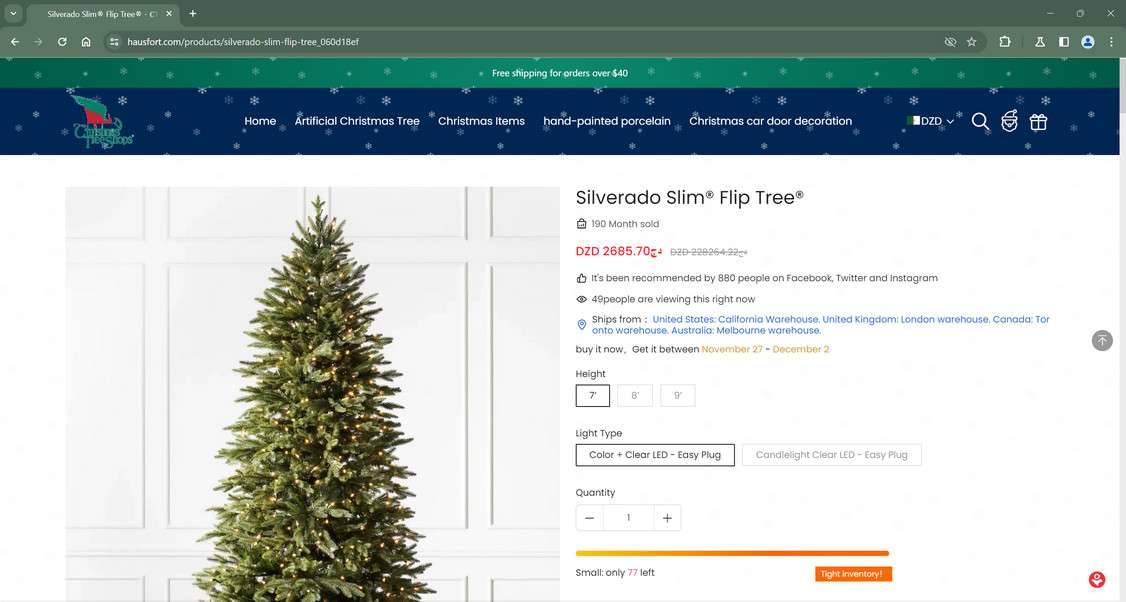This screenshot has height=602, width=1126.
Task: Open the red chat support bubble
Action: coord(1097,579)
